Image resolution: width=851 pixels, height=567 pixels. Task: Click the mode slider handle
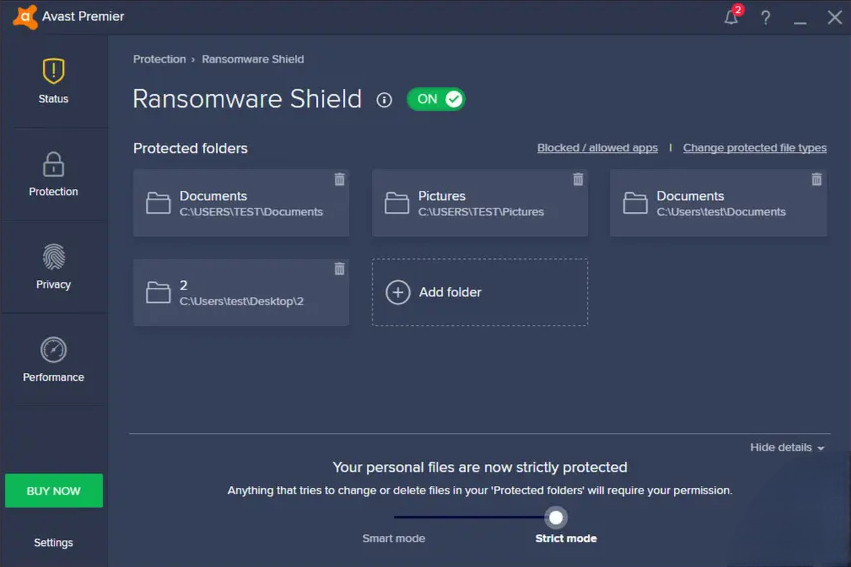point(556,518)
